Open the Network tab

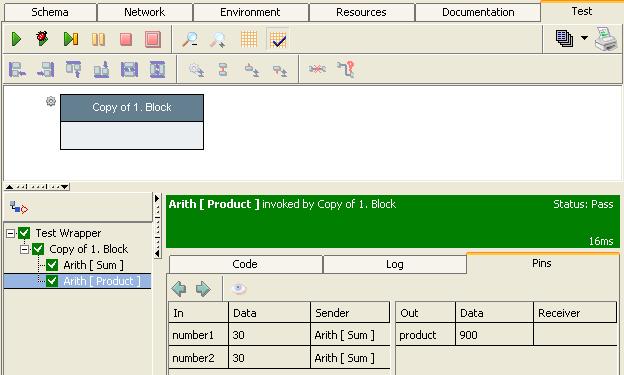pyautogui.click(x=144, y=12)
